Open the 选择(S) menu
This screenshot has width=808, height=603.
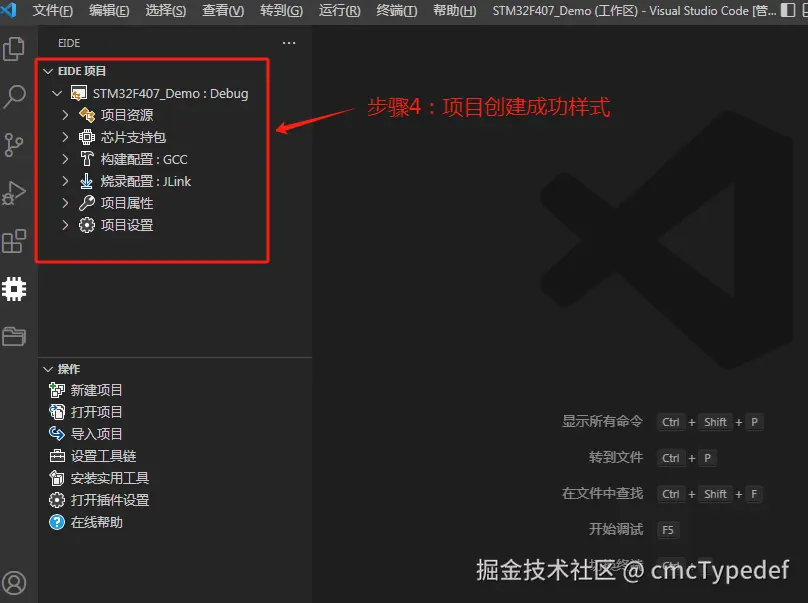165,10
